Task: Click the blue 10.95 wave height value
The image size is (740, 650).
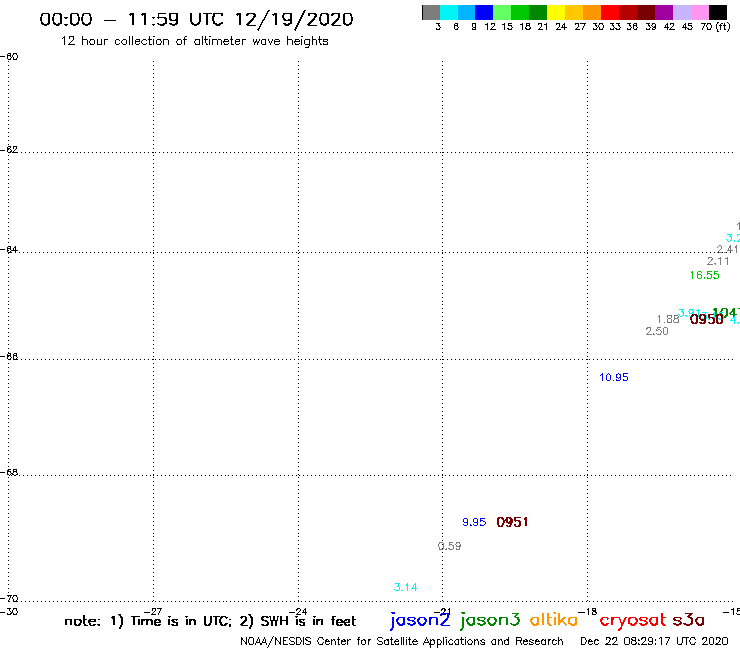Action: click(x=614, y=377)
